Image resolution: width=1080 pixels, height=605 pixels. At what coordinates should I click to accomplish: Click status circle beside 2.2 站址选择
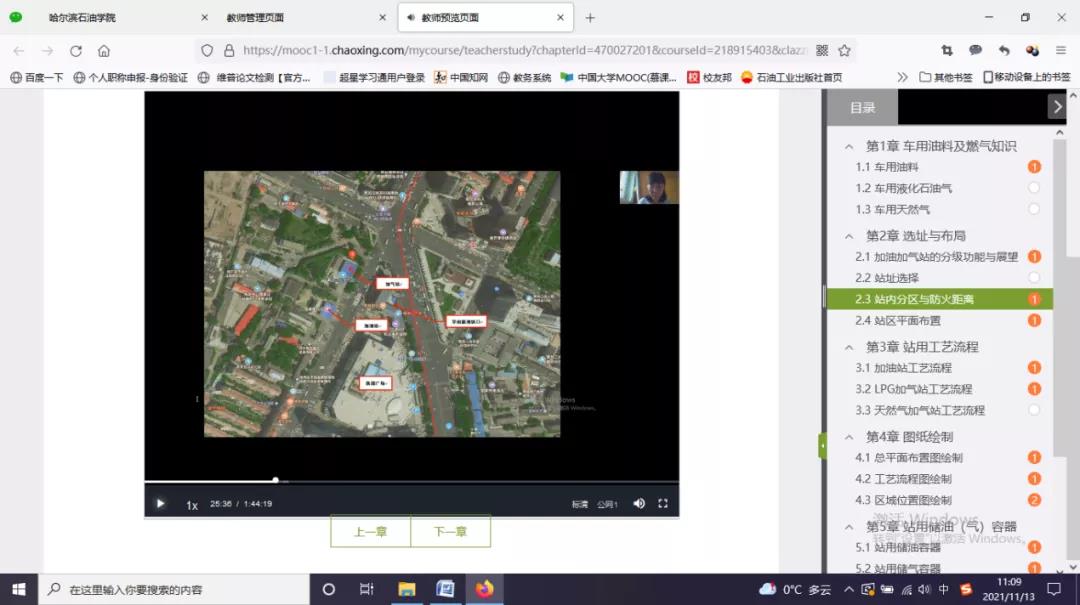[1034, 277]
